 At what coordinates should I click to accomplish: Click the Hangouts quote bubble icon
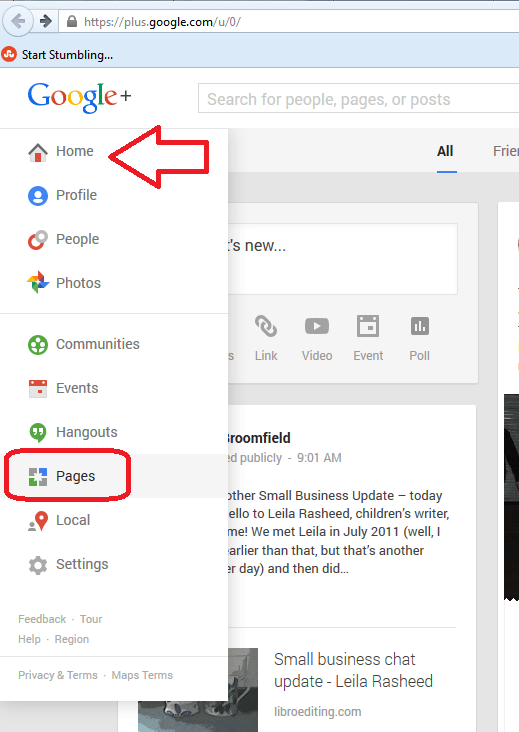click(38, 432)
